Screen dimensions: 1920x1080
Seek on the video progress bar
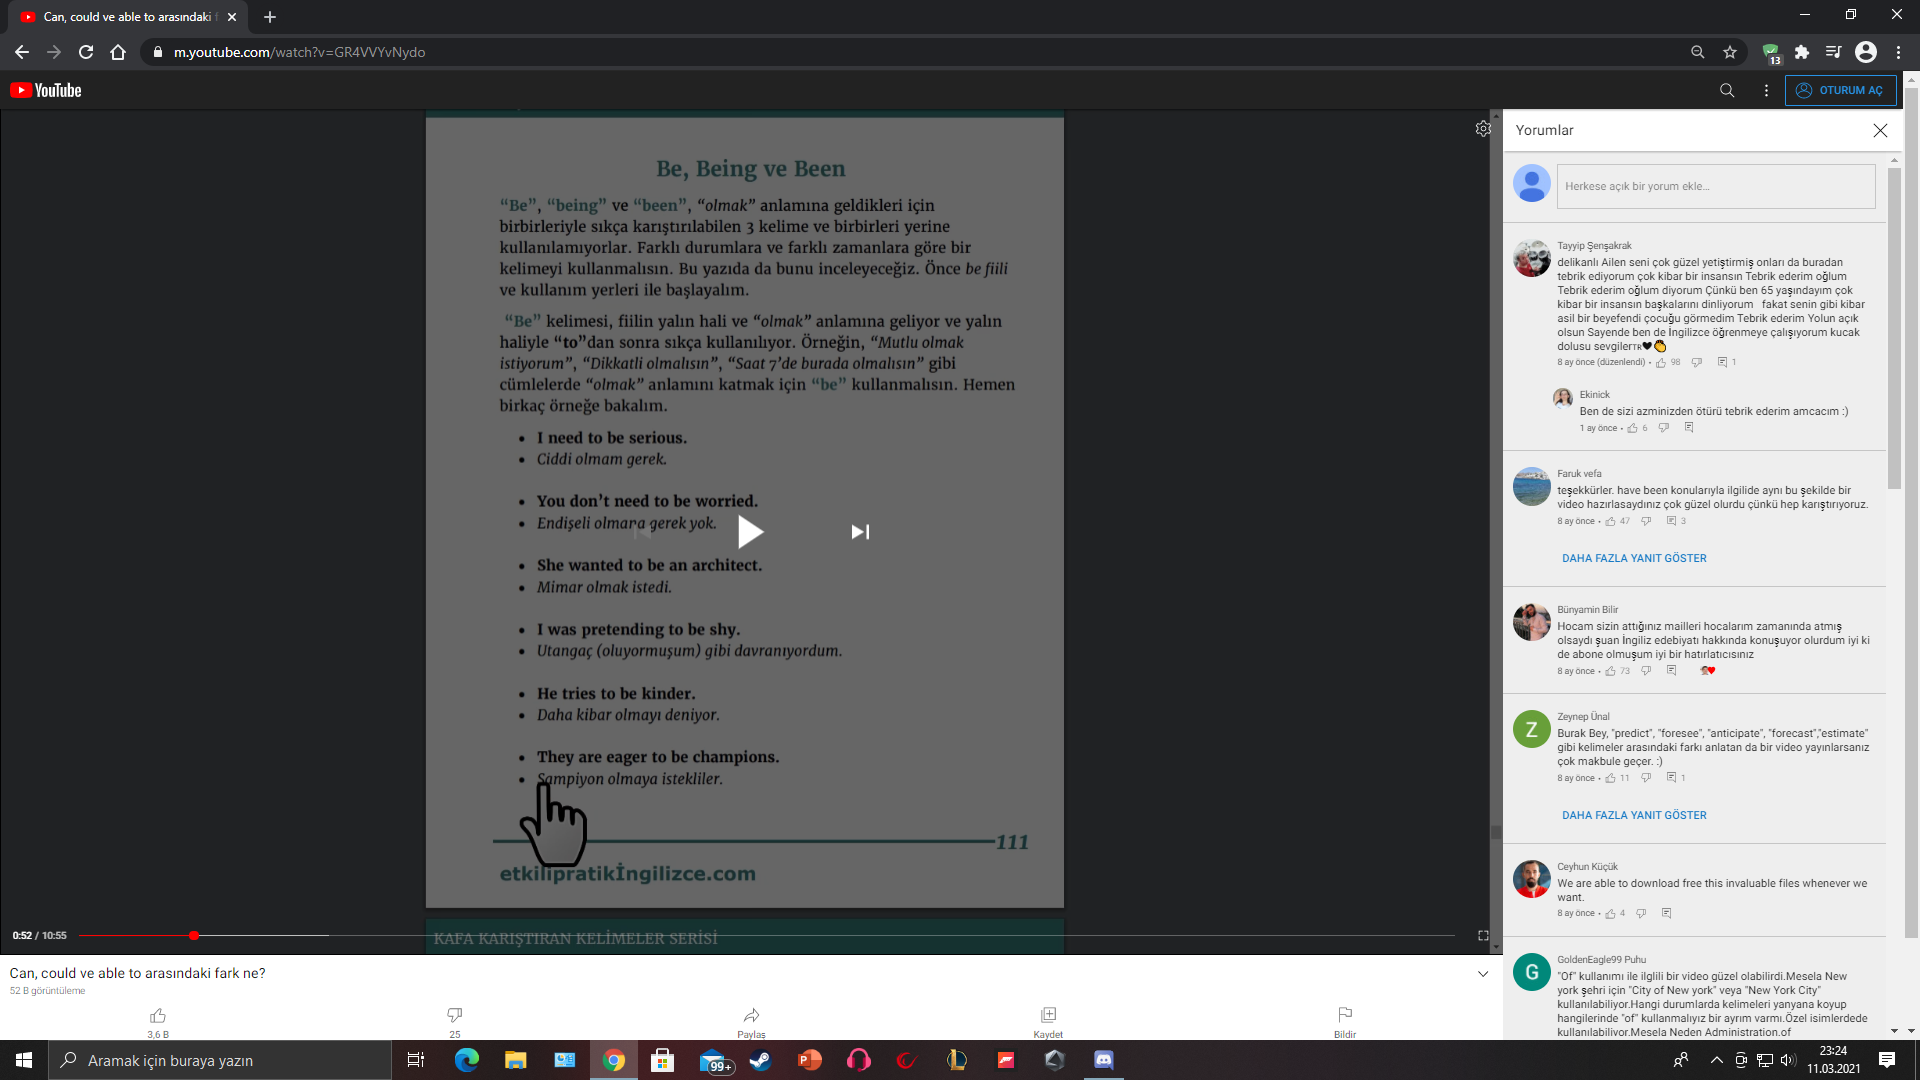tap(700, 936)
